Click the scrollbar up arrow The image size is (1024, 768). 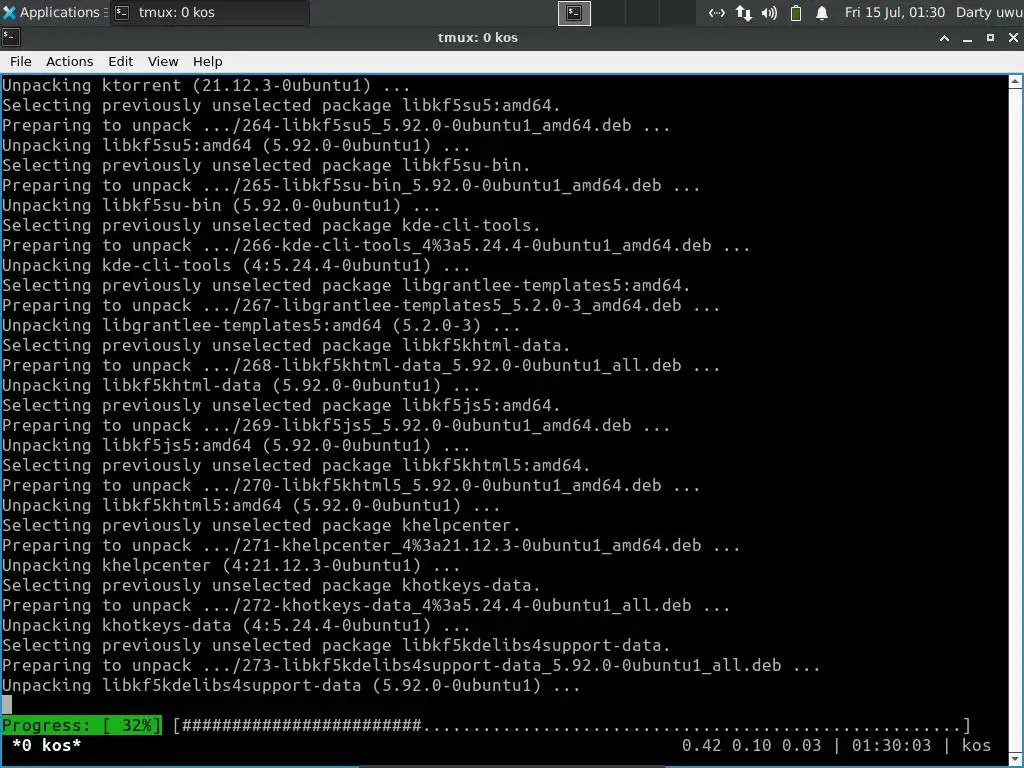1016,82
